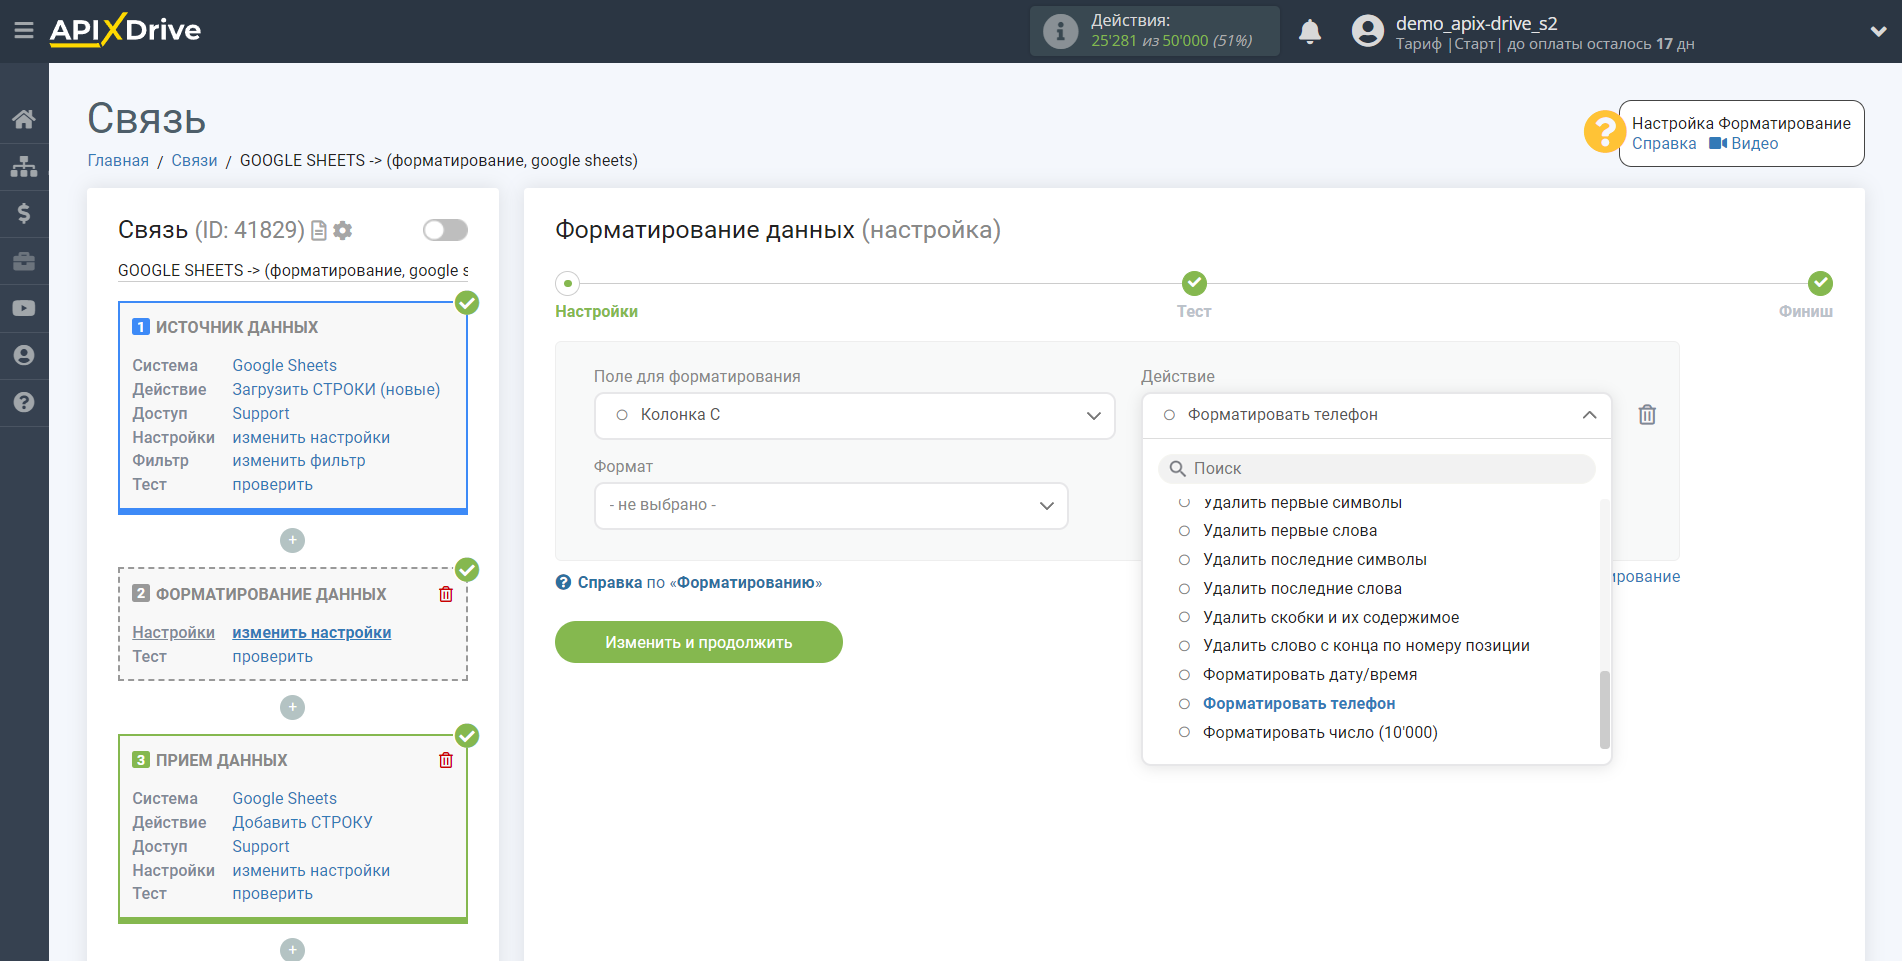This screenshot has width=1902, height=961.
Task: Click the connection name field
Action: (293, 271)
